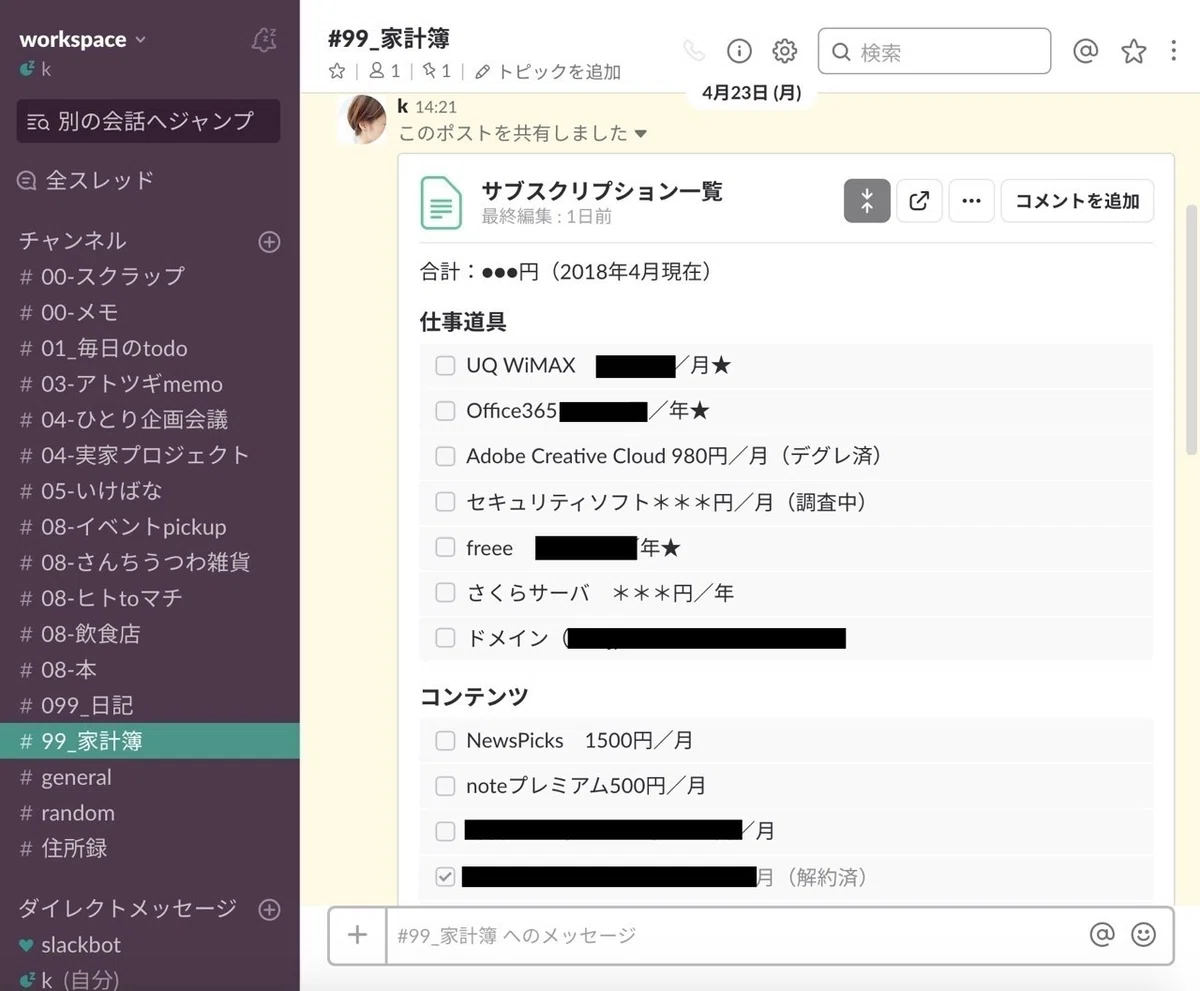Check the Office365 checkbox
This screenshot has height=991, width=1200.
click(x=445, y=411)
